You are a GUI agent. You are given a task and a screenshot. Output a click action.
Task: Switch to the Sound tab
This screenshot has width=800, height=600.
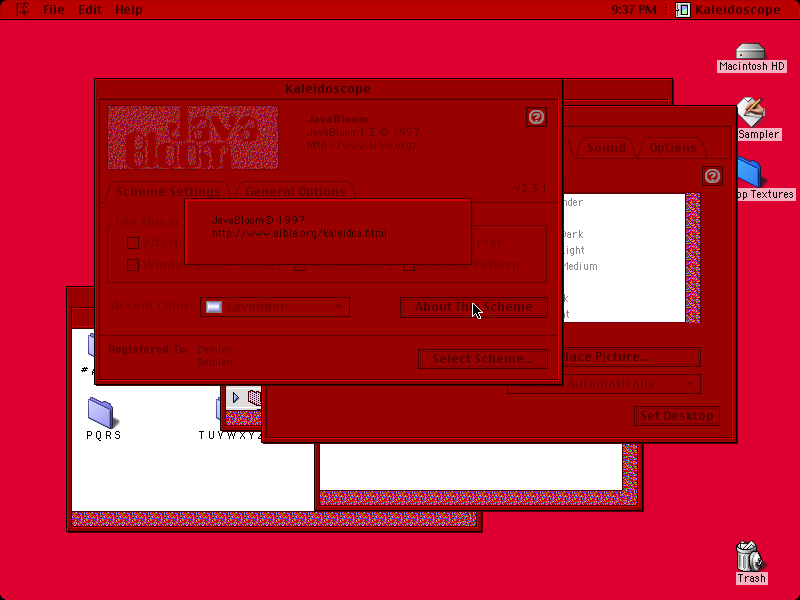point(606,147)
